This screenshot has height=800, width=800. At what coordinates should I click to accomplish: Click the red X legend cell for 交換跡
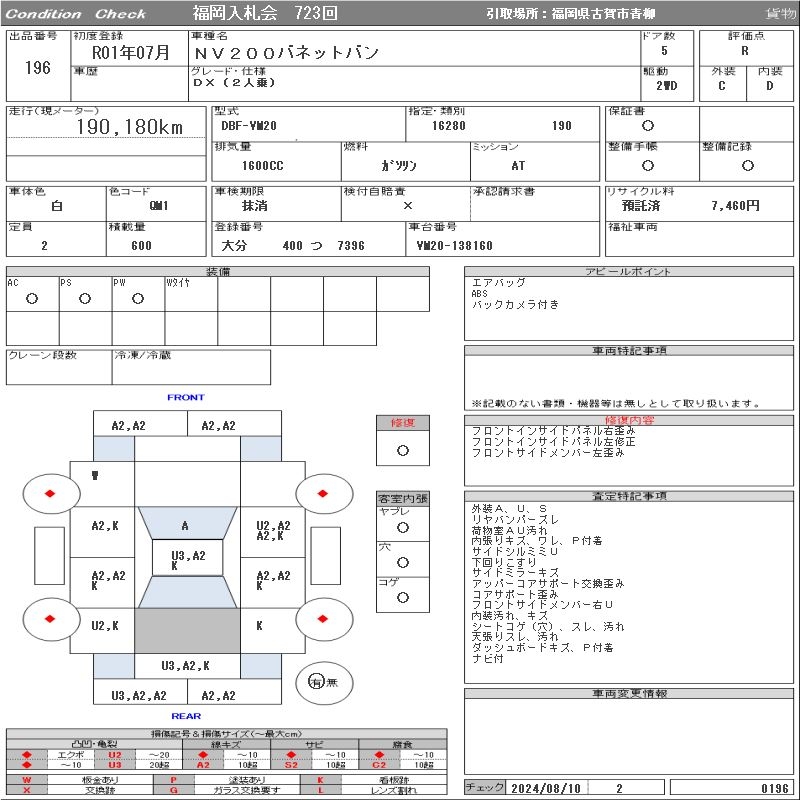[27, 790]
